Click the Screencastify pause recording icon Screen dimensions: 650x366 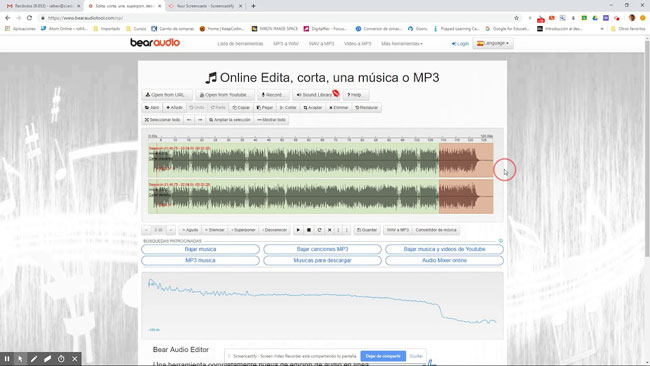7,359
